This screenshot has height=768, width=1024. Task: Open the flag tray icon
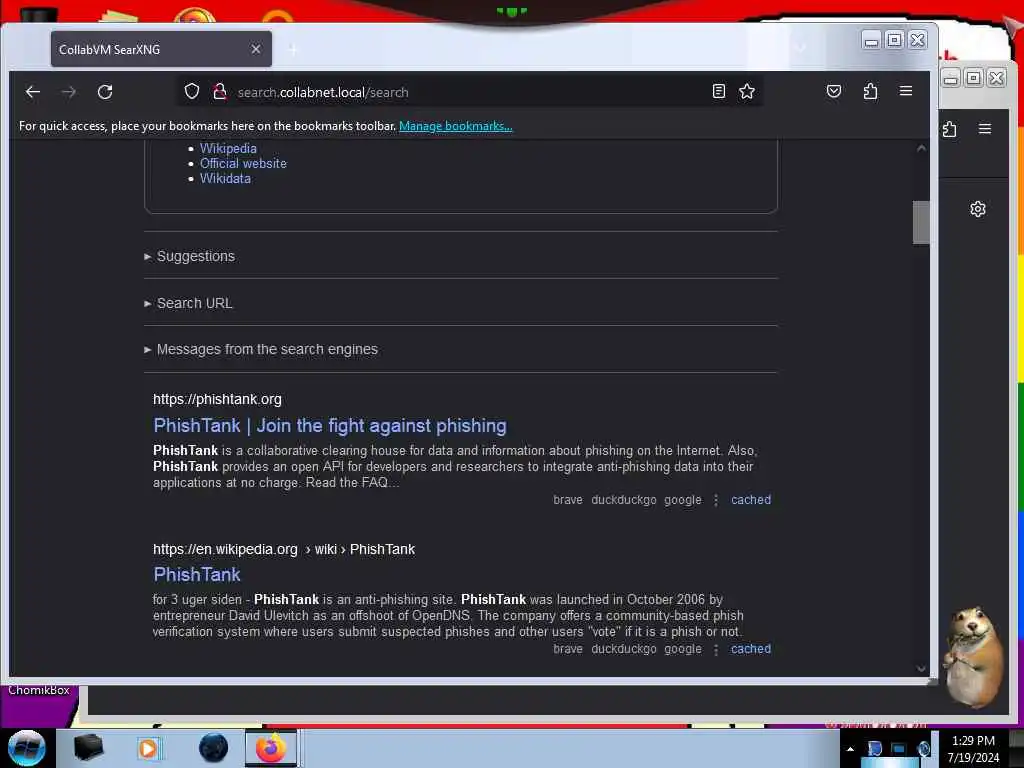click(874, 749)
